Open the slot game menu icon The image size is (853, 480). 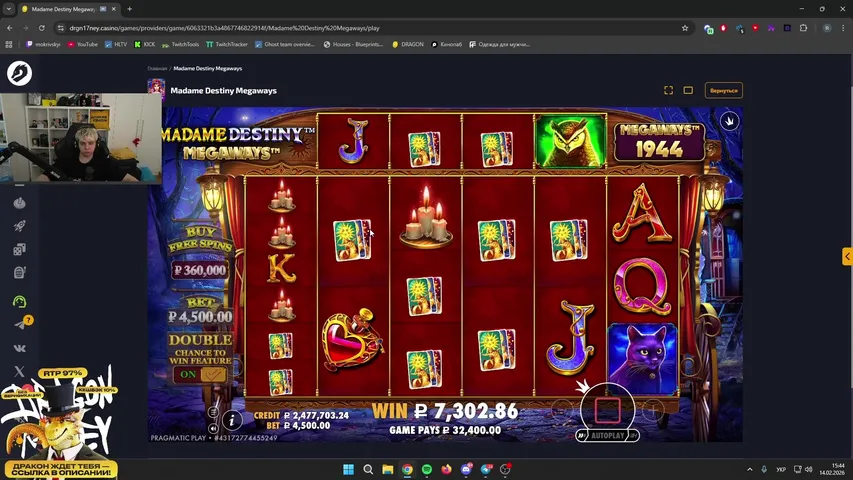click(212, 411)
